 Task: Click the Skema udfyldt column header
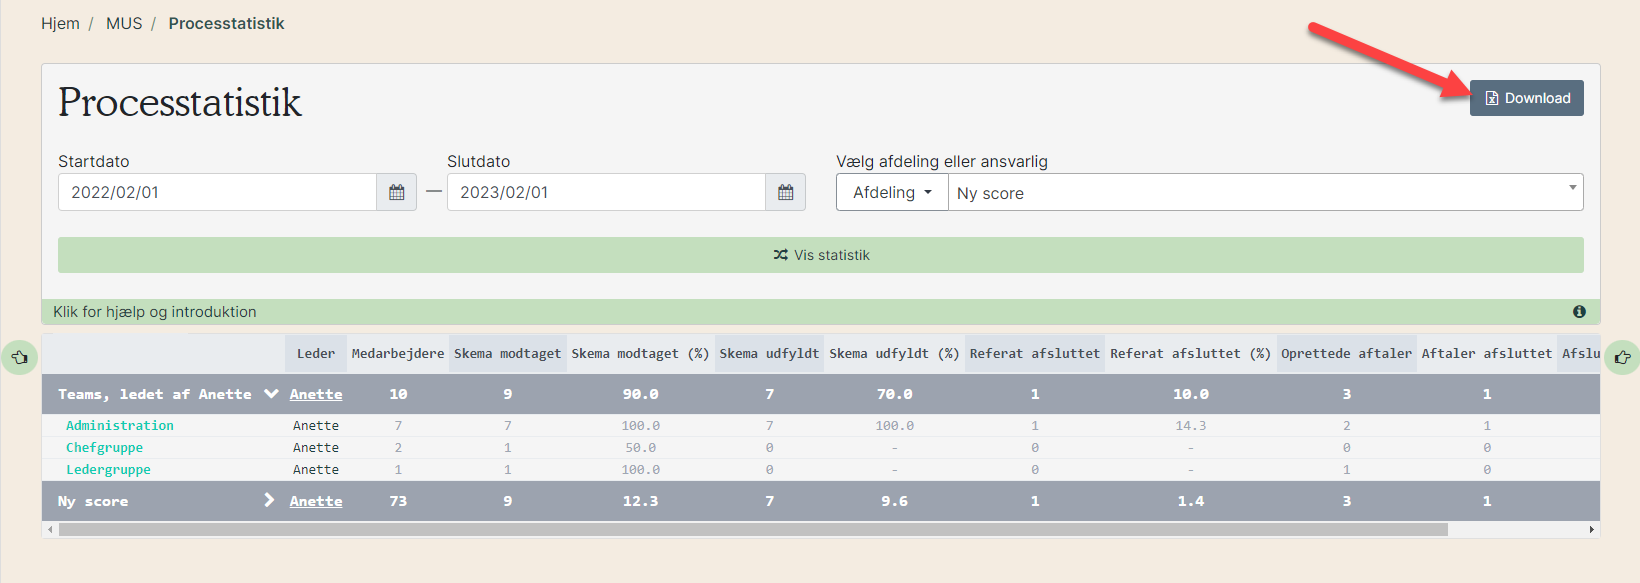(x=769, y=353)
